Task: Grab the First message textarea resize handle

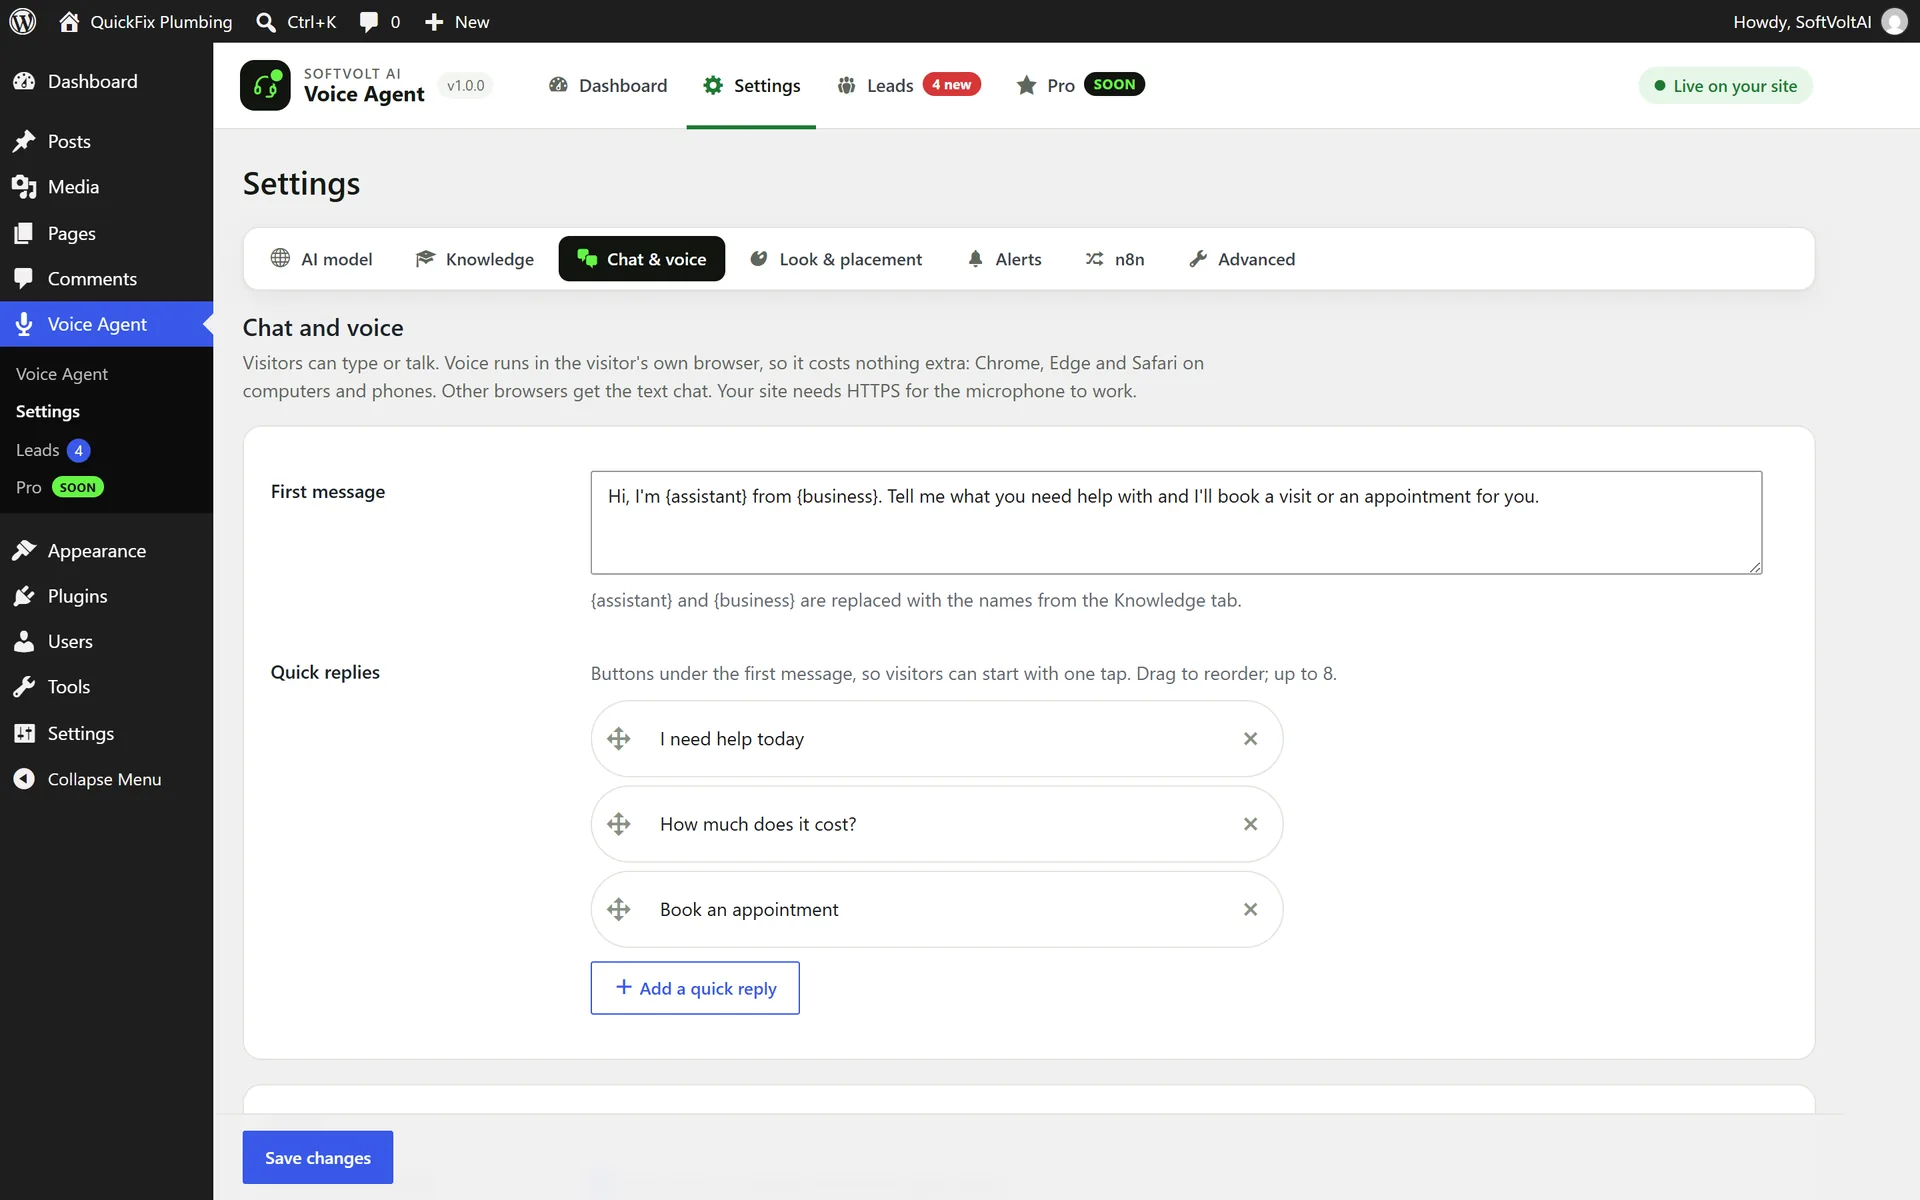Action: (1754, 566)
